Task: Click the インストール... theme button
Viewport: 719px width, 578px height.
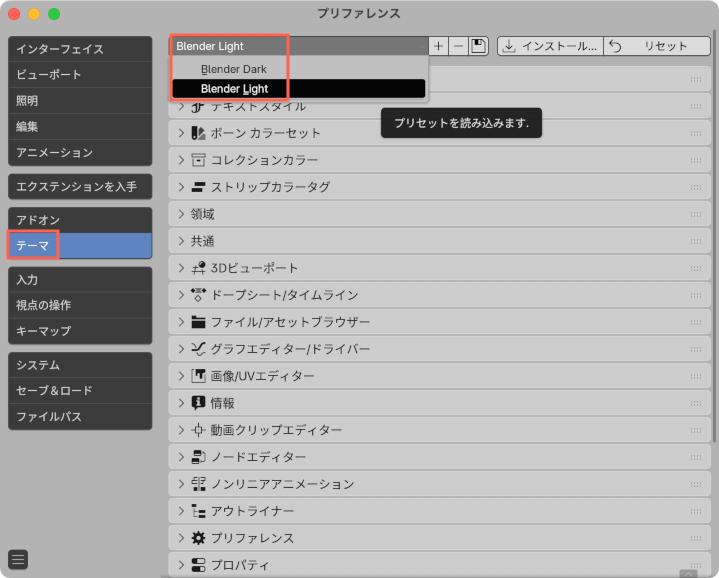Action: coord(550,46)
